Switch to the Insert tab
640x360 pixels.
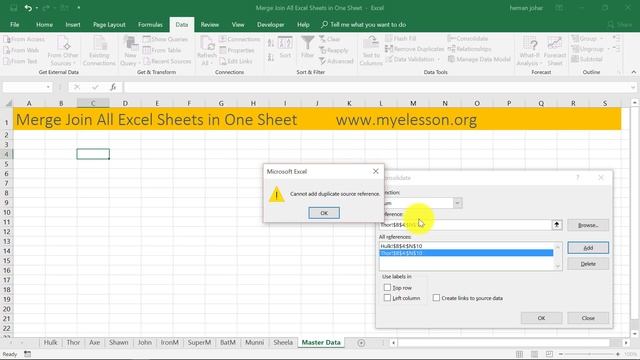point(73,24)
